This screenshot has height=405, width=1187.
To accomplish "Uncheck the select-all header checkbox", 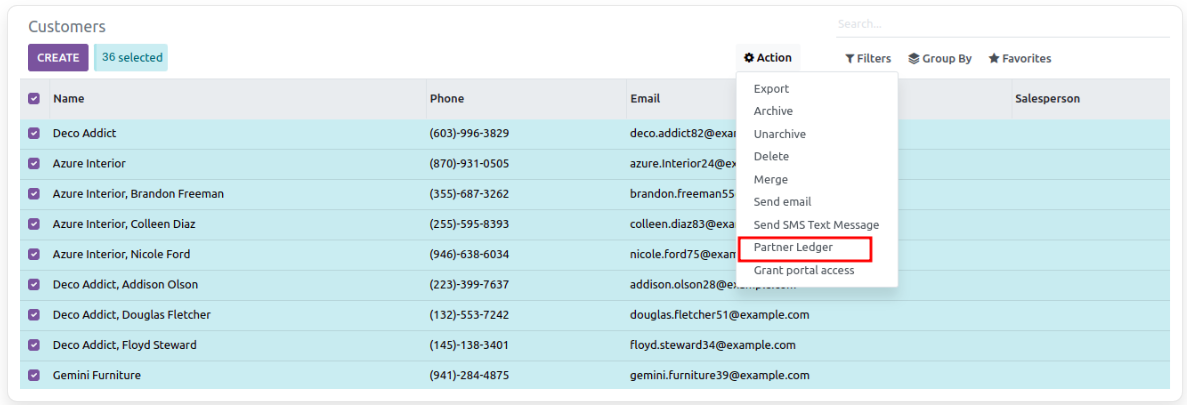I will click(x=34, y=99).
